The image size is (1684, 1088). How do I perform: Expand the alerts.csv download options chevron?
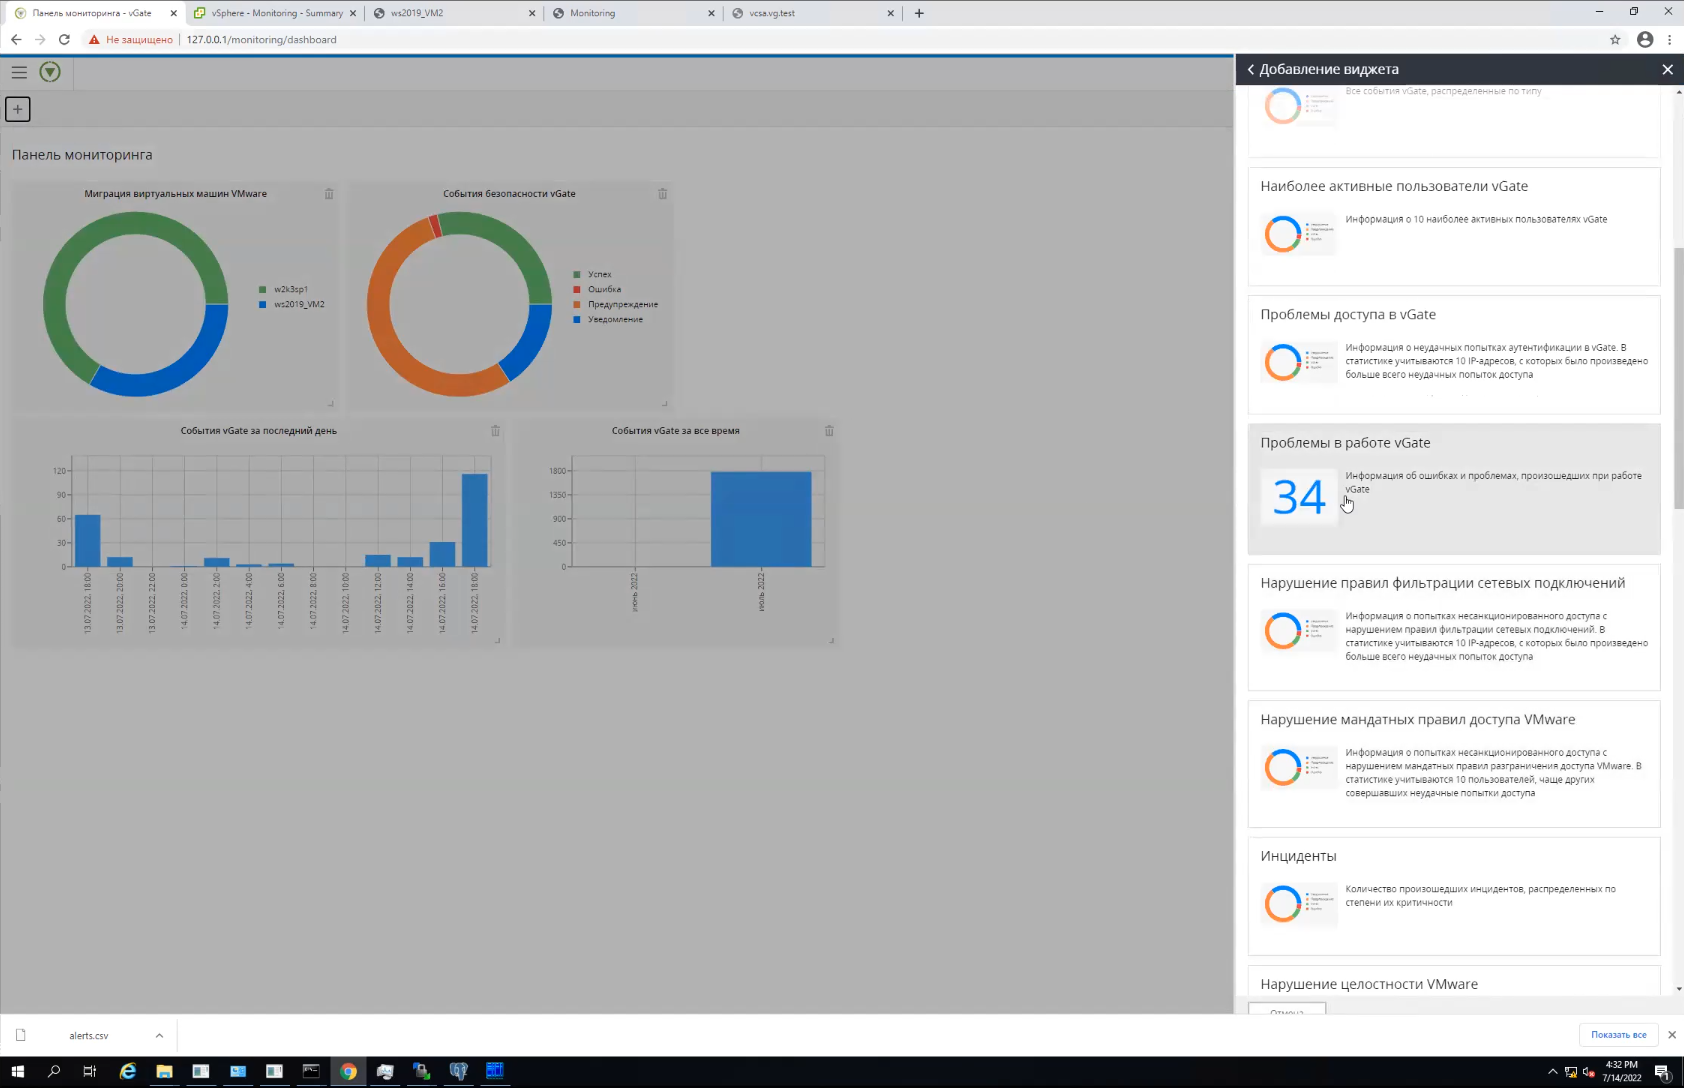(159, 1035)
